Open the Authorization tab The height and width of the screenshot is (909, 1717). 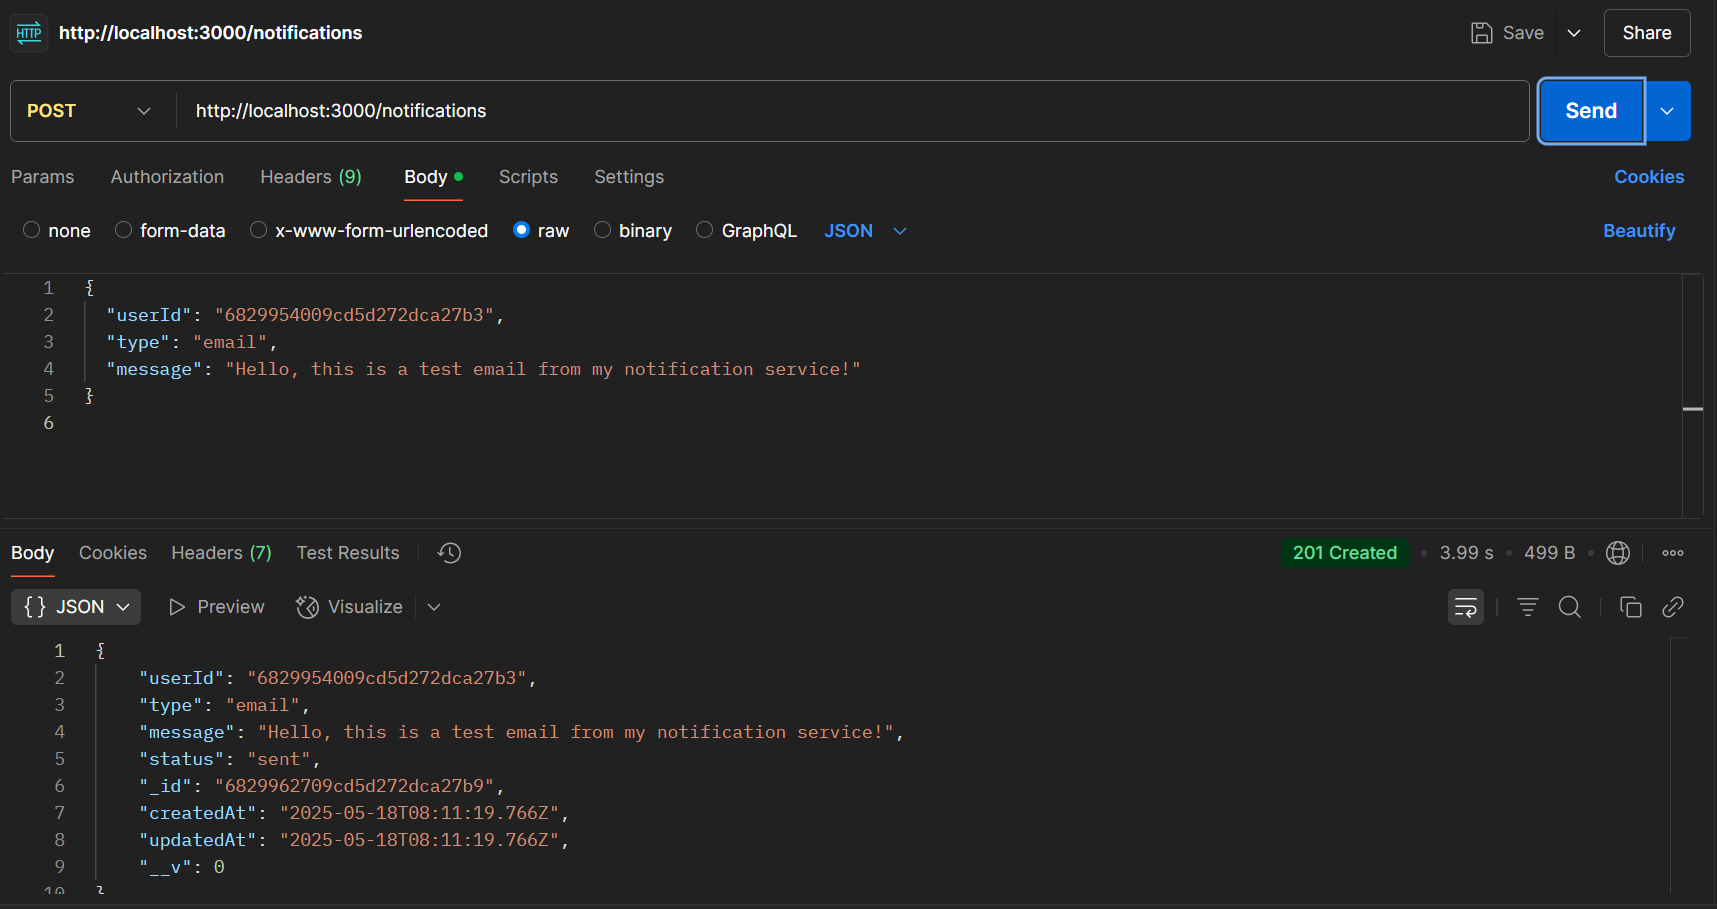point(167,177)
